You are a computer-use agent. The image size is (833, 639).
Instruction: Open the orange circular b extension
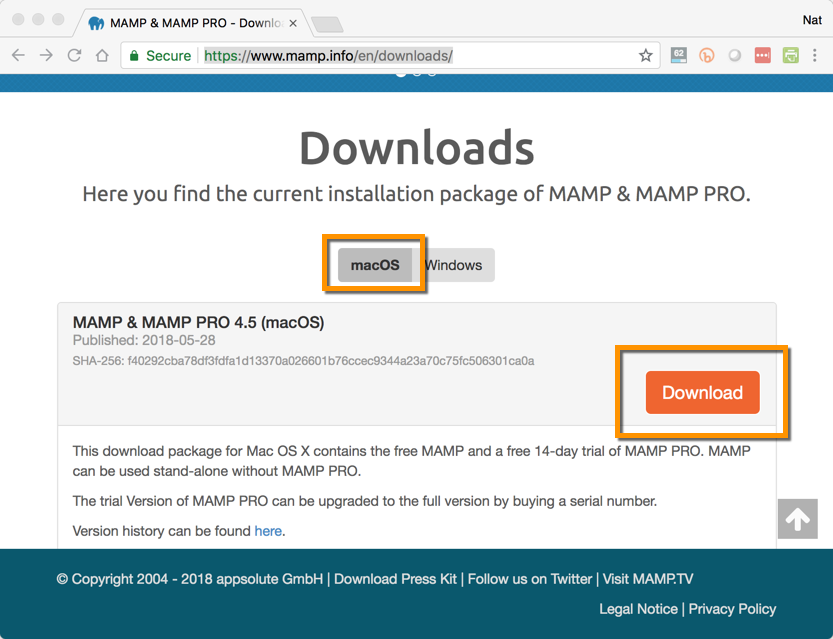tap(707, 55)
